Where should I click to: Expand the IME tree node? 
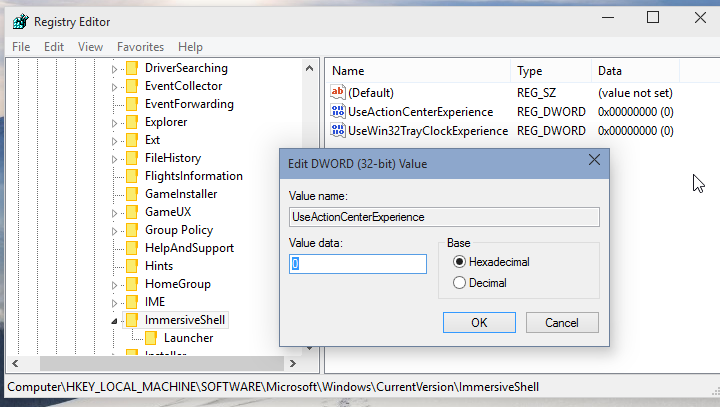[114, 303]
